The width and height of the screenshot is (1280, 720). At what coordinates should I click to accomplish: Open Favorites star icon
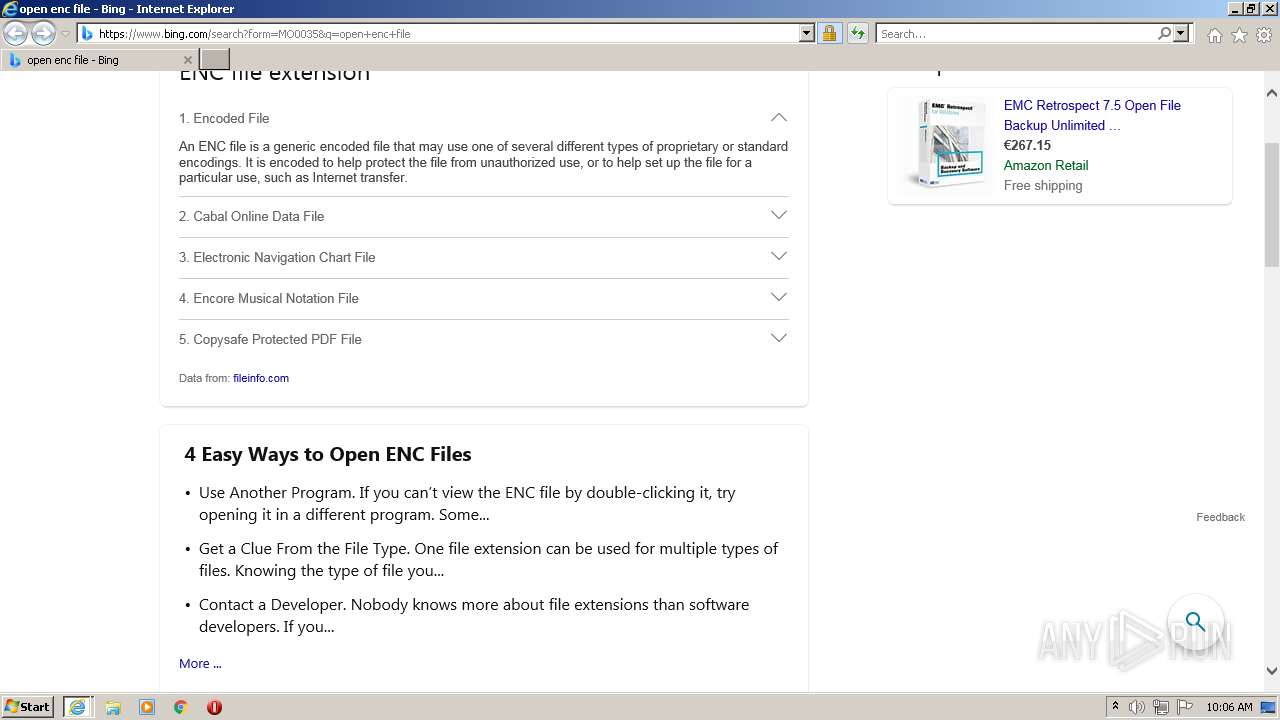[x=1239, y=35]
